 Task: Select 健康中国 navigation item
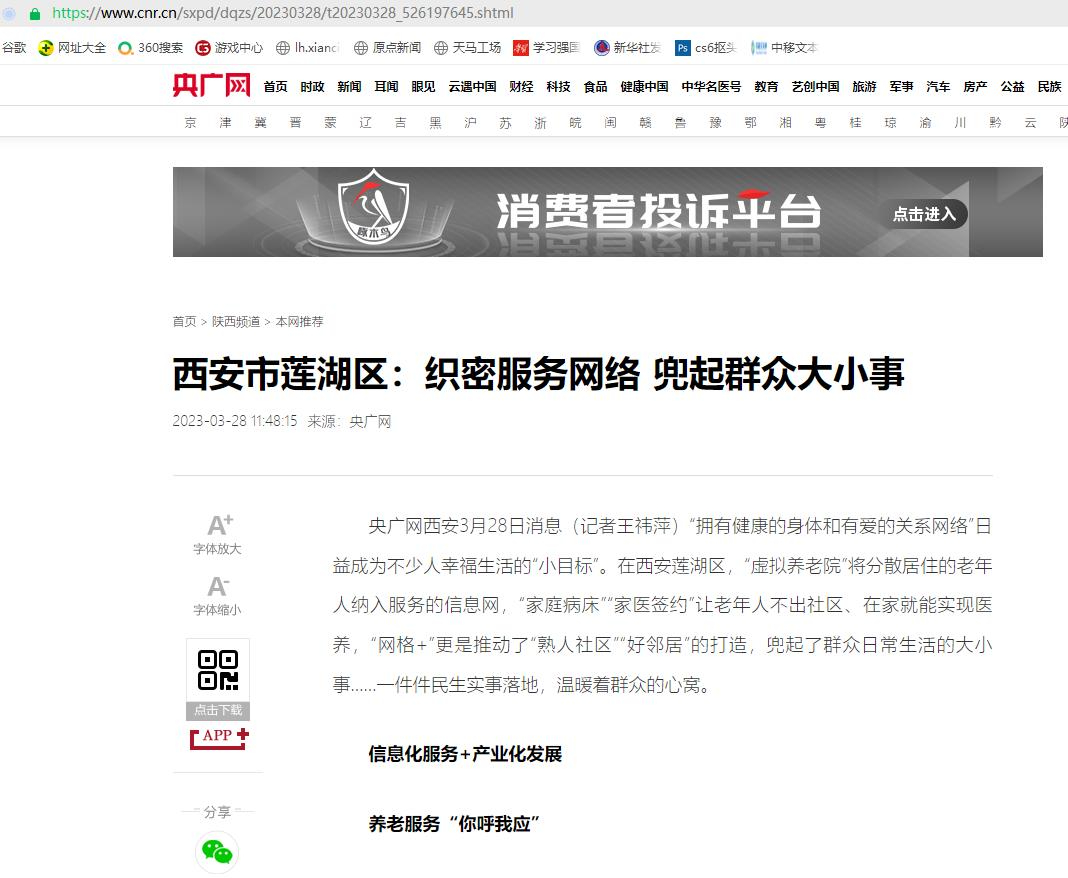tap(644, 87)
